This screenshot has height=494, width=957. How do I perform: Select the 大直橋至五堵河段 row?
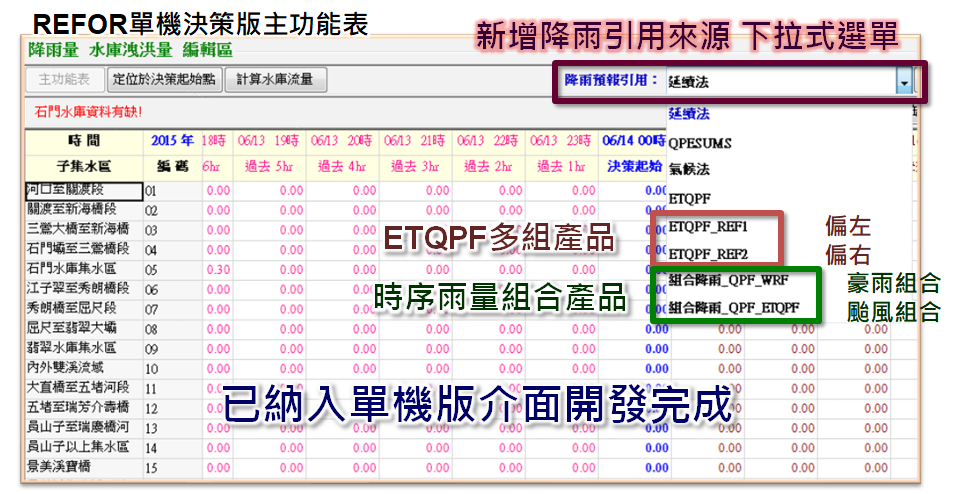[x=84, y=388]
